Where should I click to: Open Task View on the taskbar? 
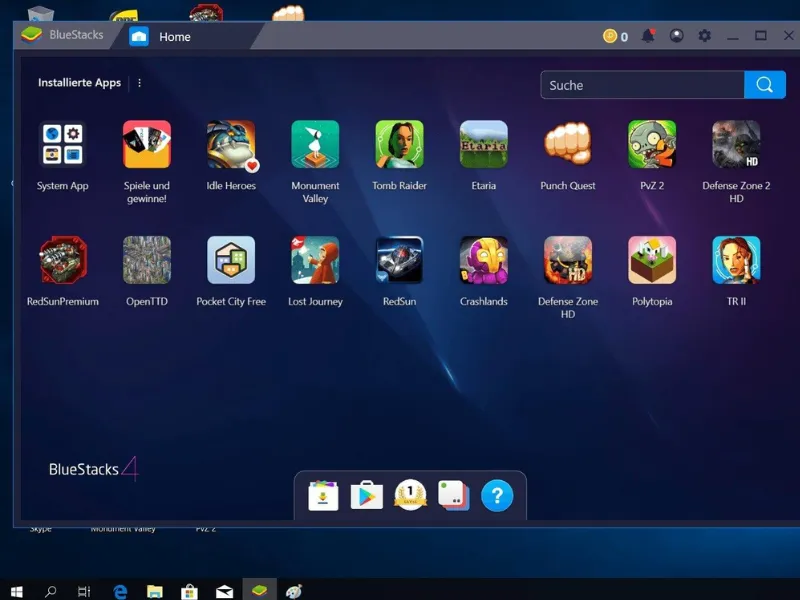click(x=84, y=591)
